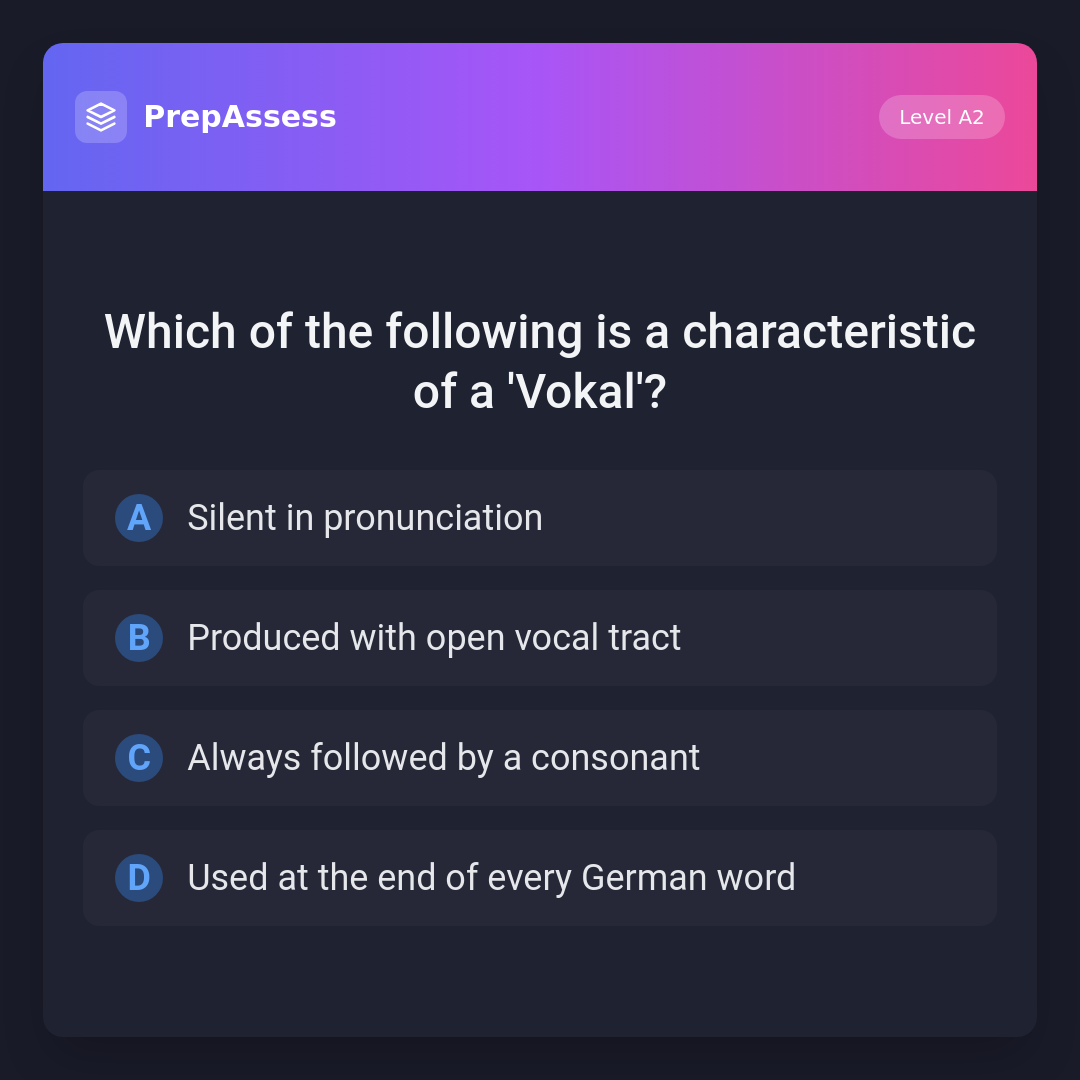Click the PrepAssess stacked layers logo icon
Image resolution: width=1080 pixels, height=1080 pixels.
point(101,117)
